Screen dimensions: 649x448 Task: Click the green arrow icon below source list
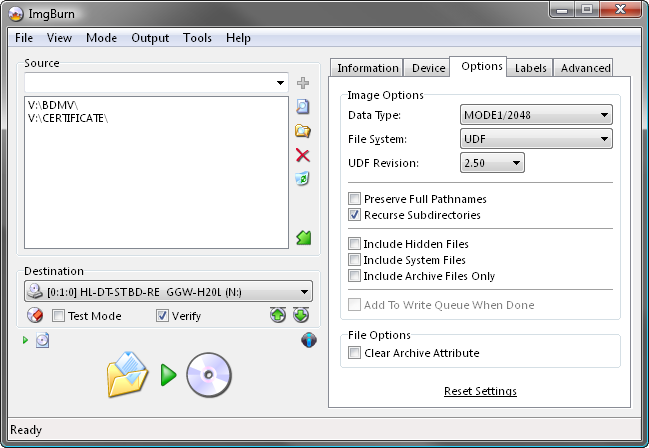303,238
